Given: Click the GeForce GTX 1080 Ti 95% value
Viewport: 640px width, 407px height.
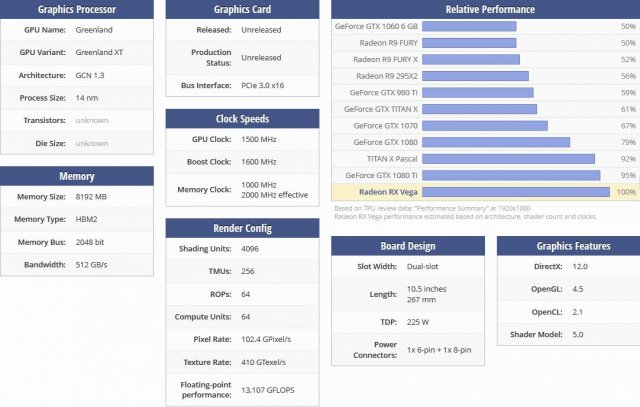Looking at the screenshot, I should tap(628, 175).
